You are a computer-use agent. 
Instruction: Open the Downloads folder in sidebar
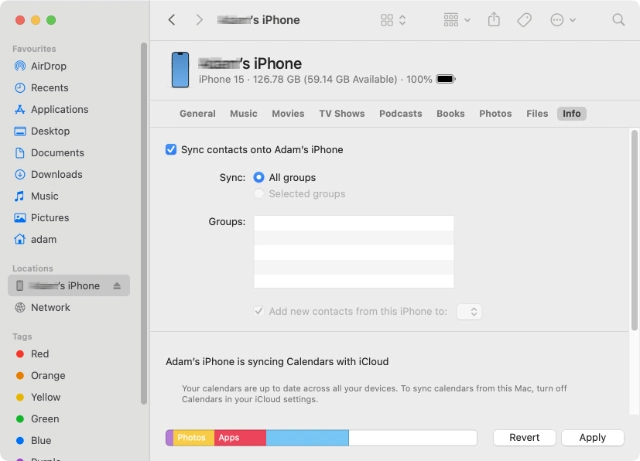point(56,175)
